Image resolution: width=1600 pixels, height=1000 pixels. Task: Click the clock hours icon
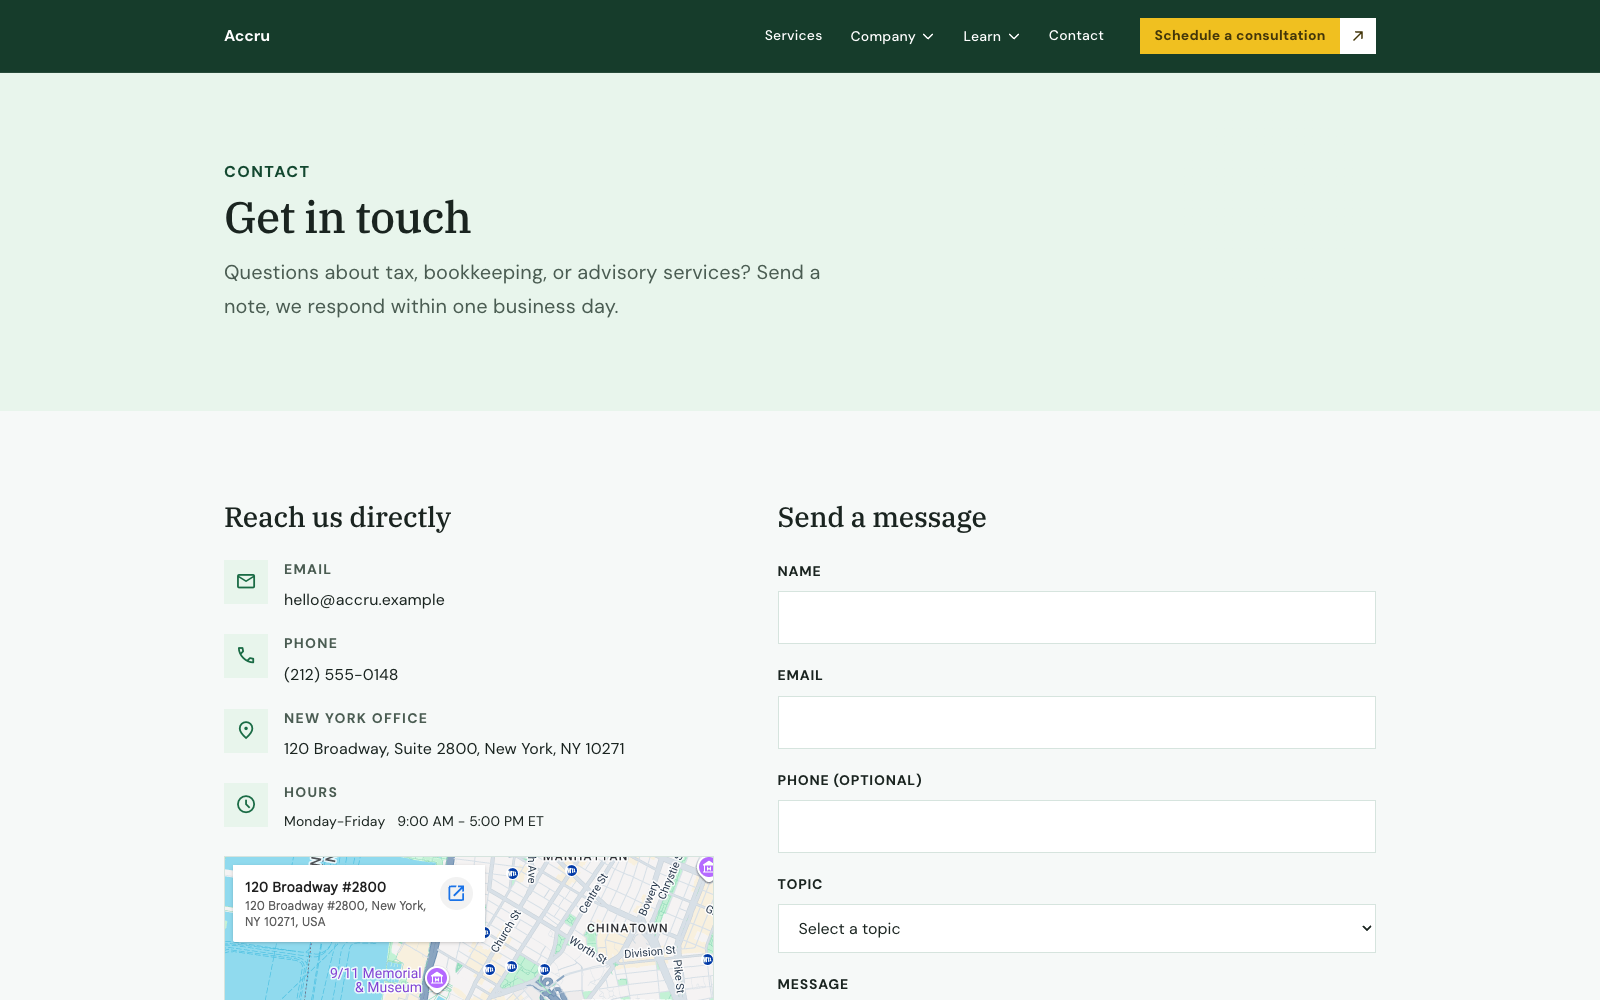point(246,804)
